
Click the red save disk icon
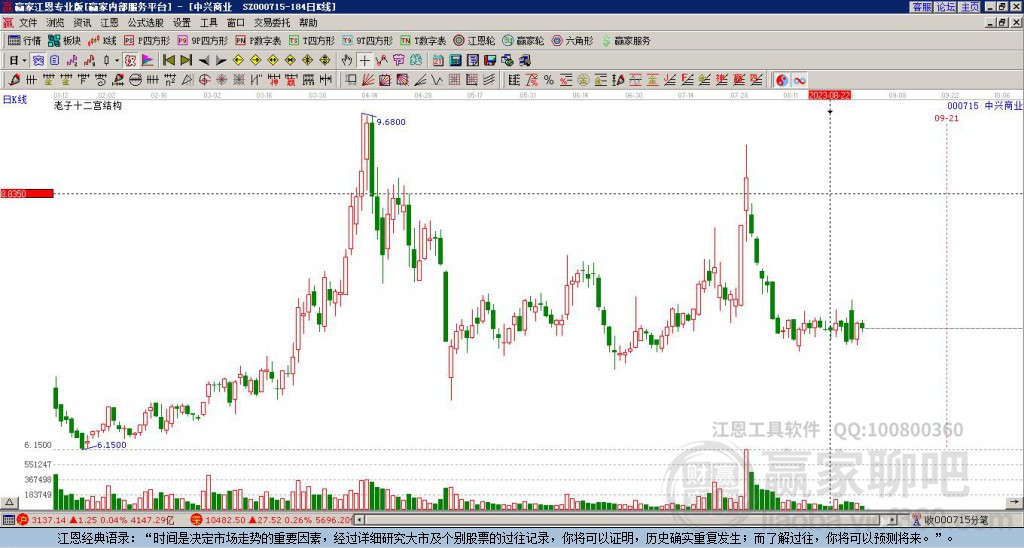[490, 61]
